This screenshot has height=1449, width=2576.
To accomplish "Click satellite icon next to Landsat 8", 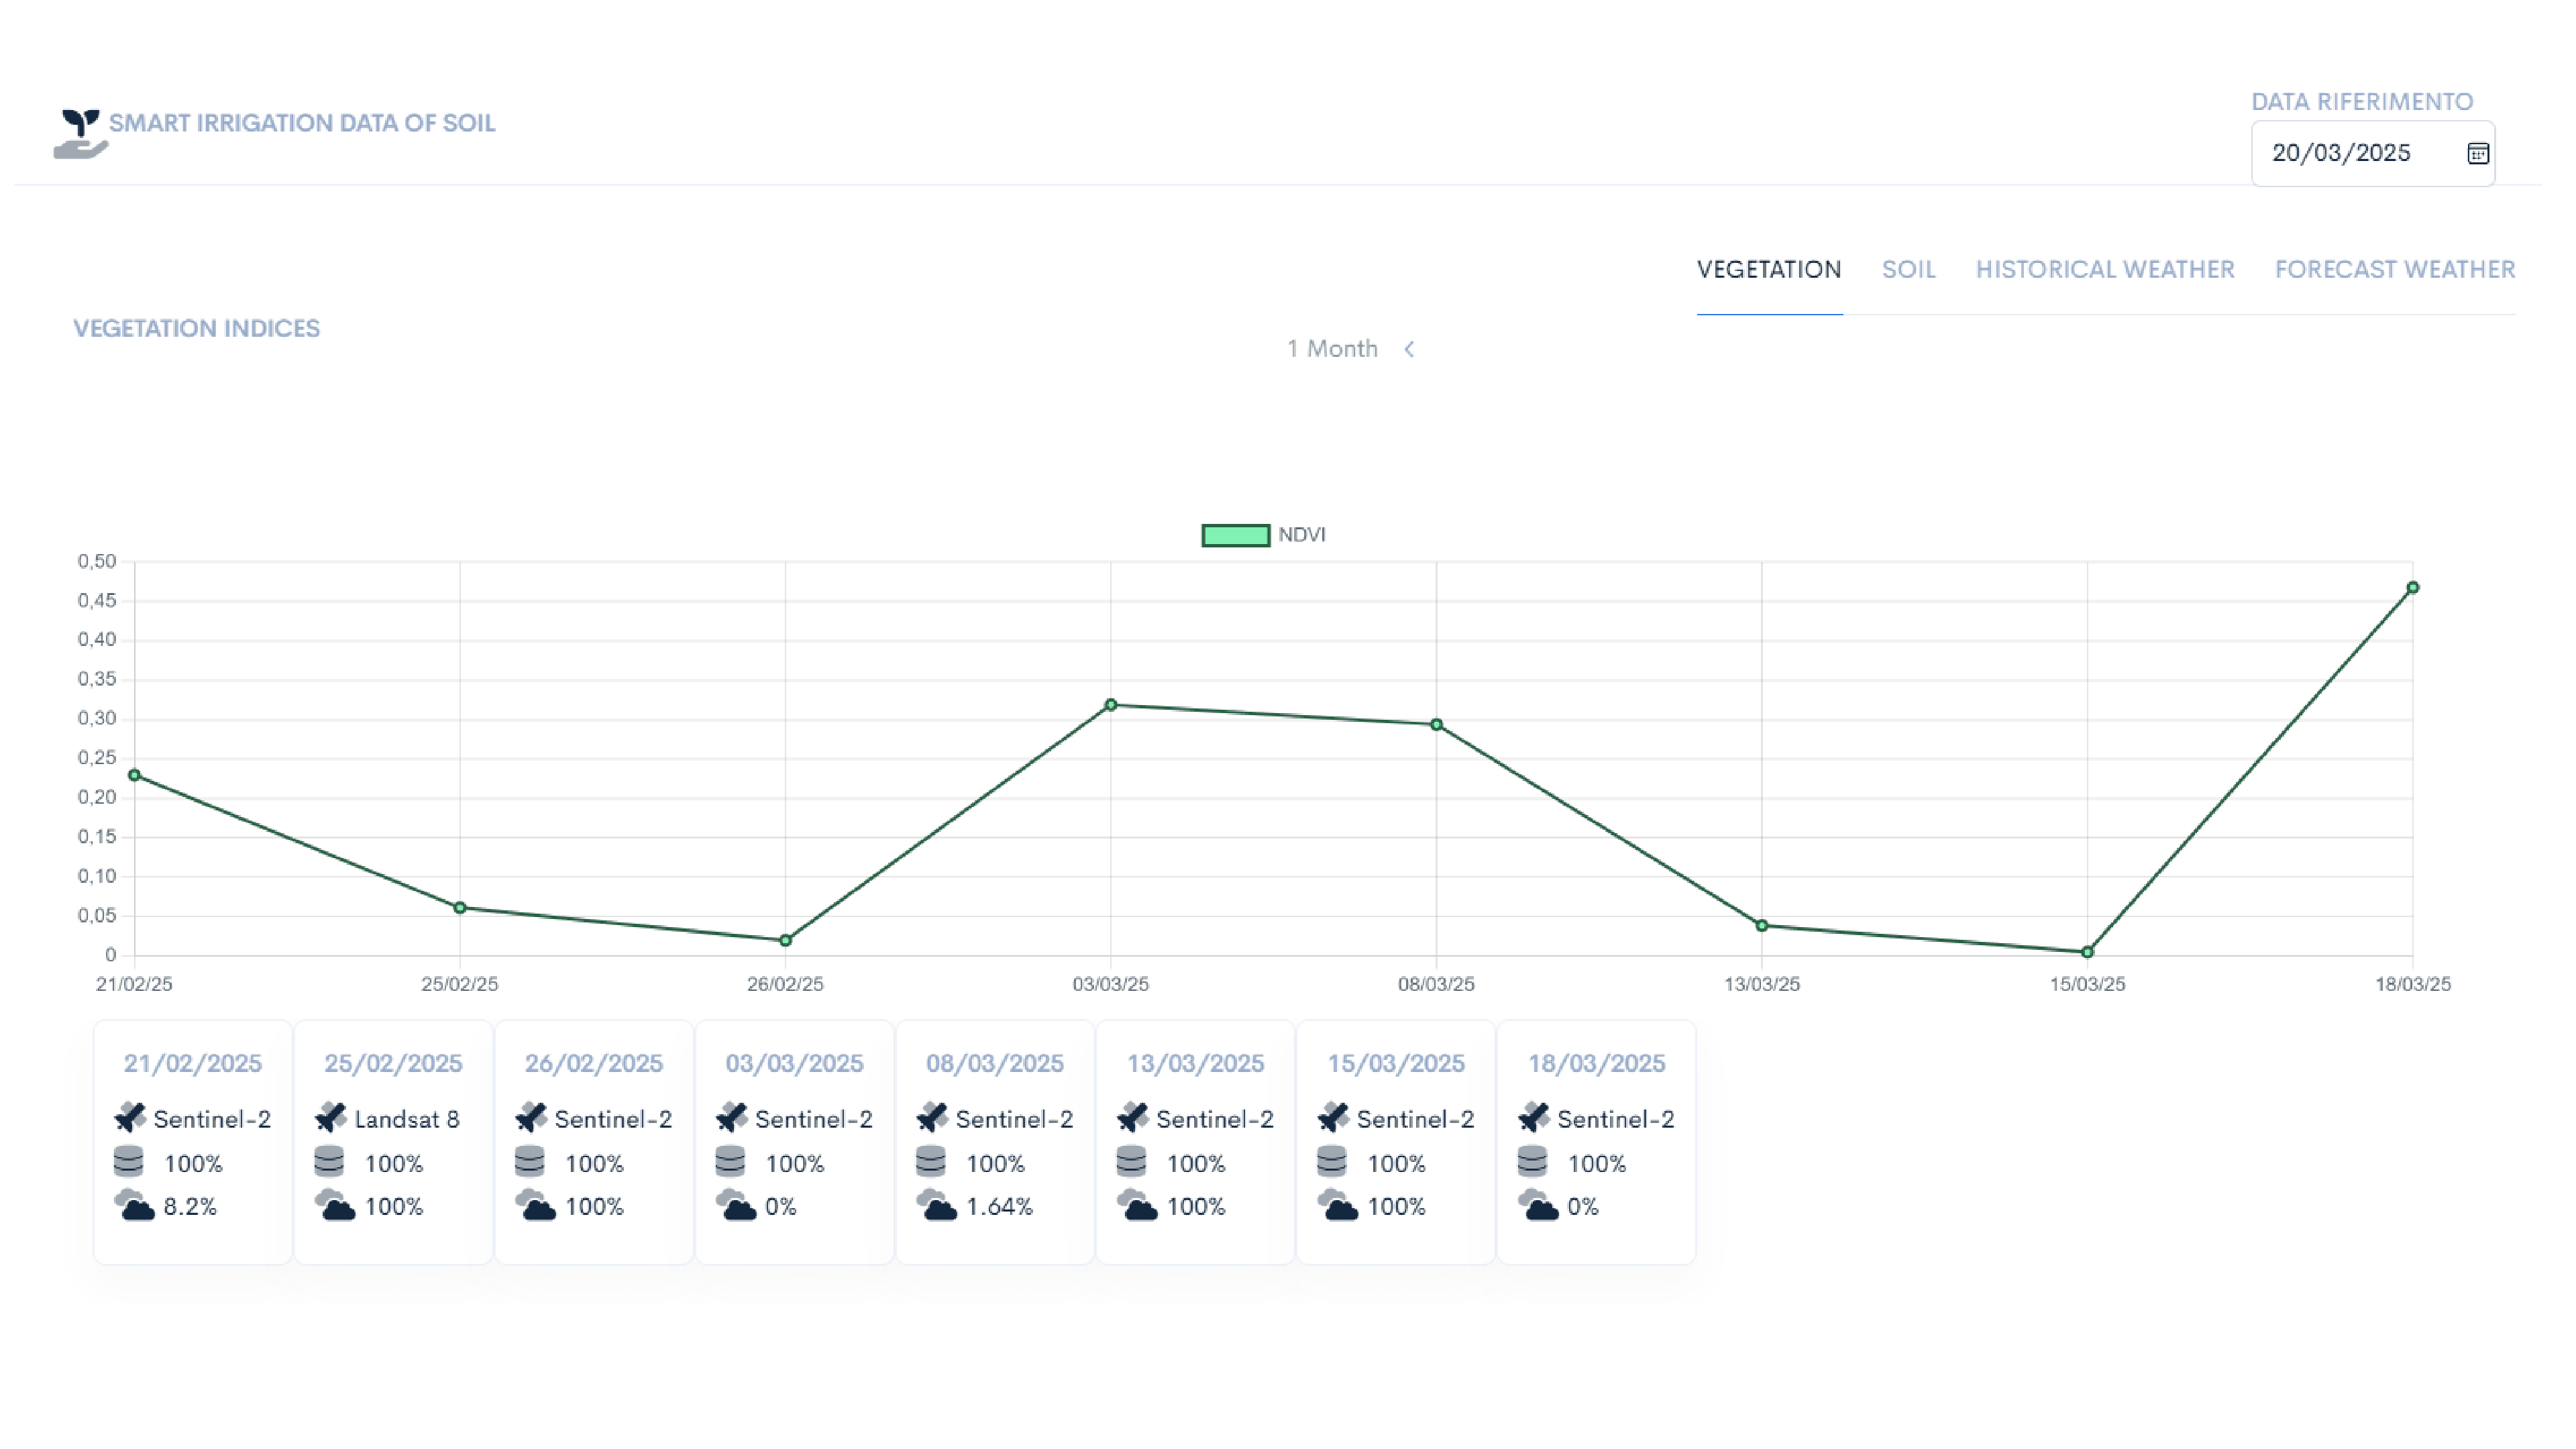I will pyautogui.click(x=330, y=1117).
